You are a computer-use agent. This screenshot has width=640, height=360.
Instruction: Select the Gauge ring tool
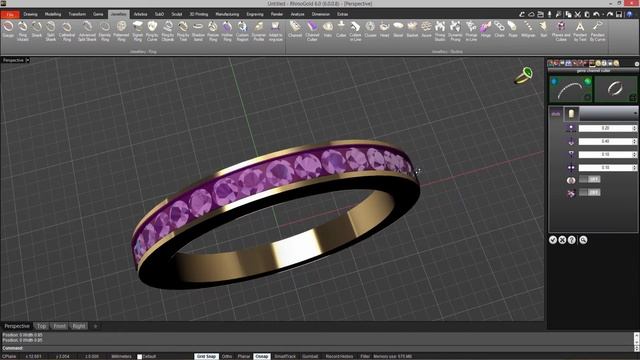8,30
